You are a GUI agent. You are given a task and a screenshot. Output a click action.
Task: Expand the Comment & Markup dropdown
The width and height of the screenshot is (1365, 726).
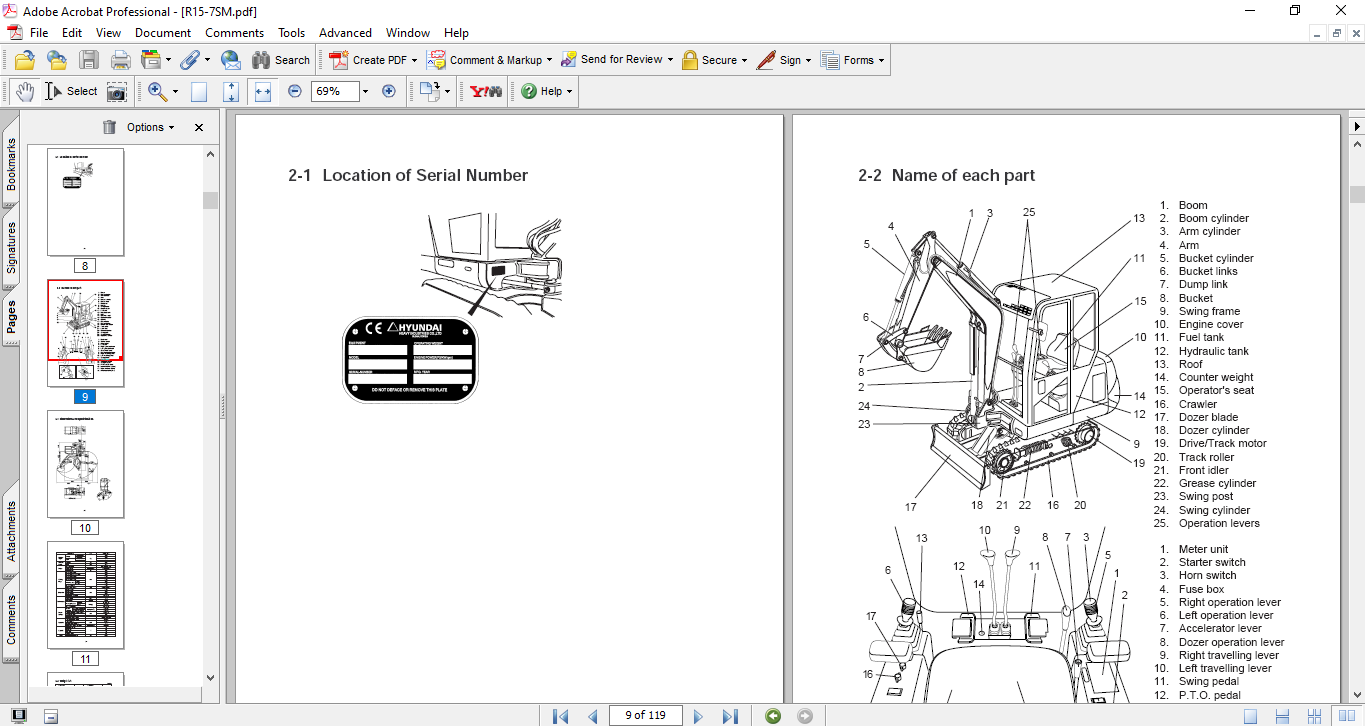click(x=550, y=60)
